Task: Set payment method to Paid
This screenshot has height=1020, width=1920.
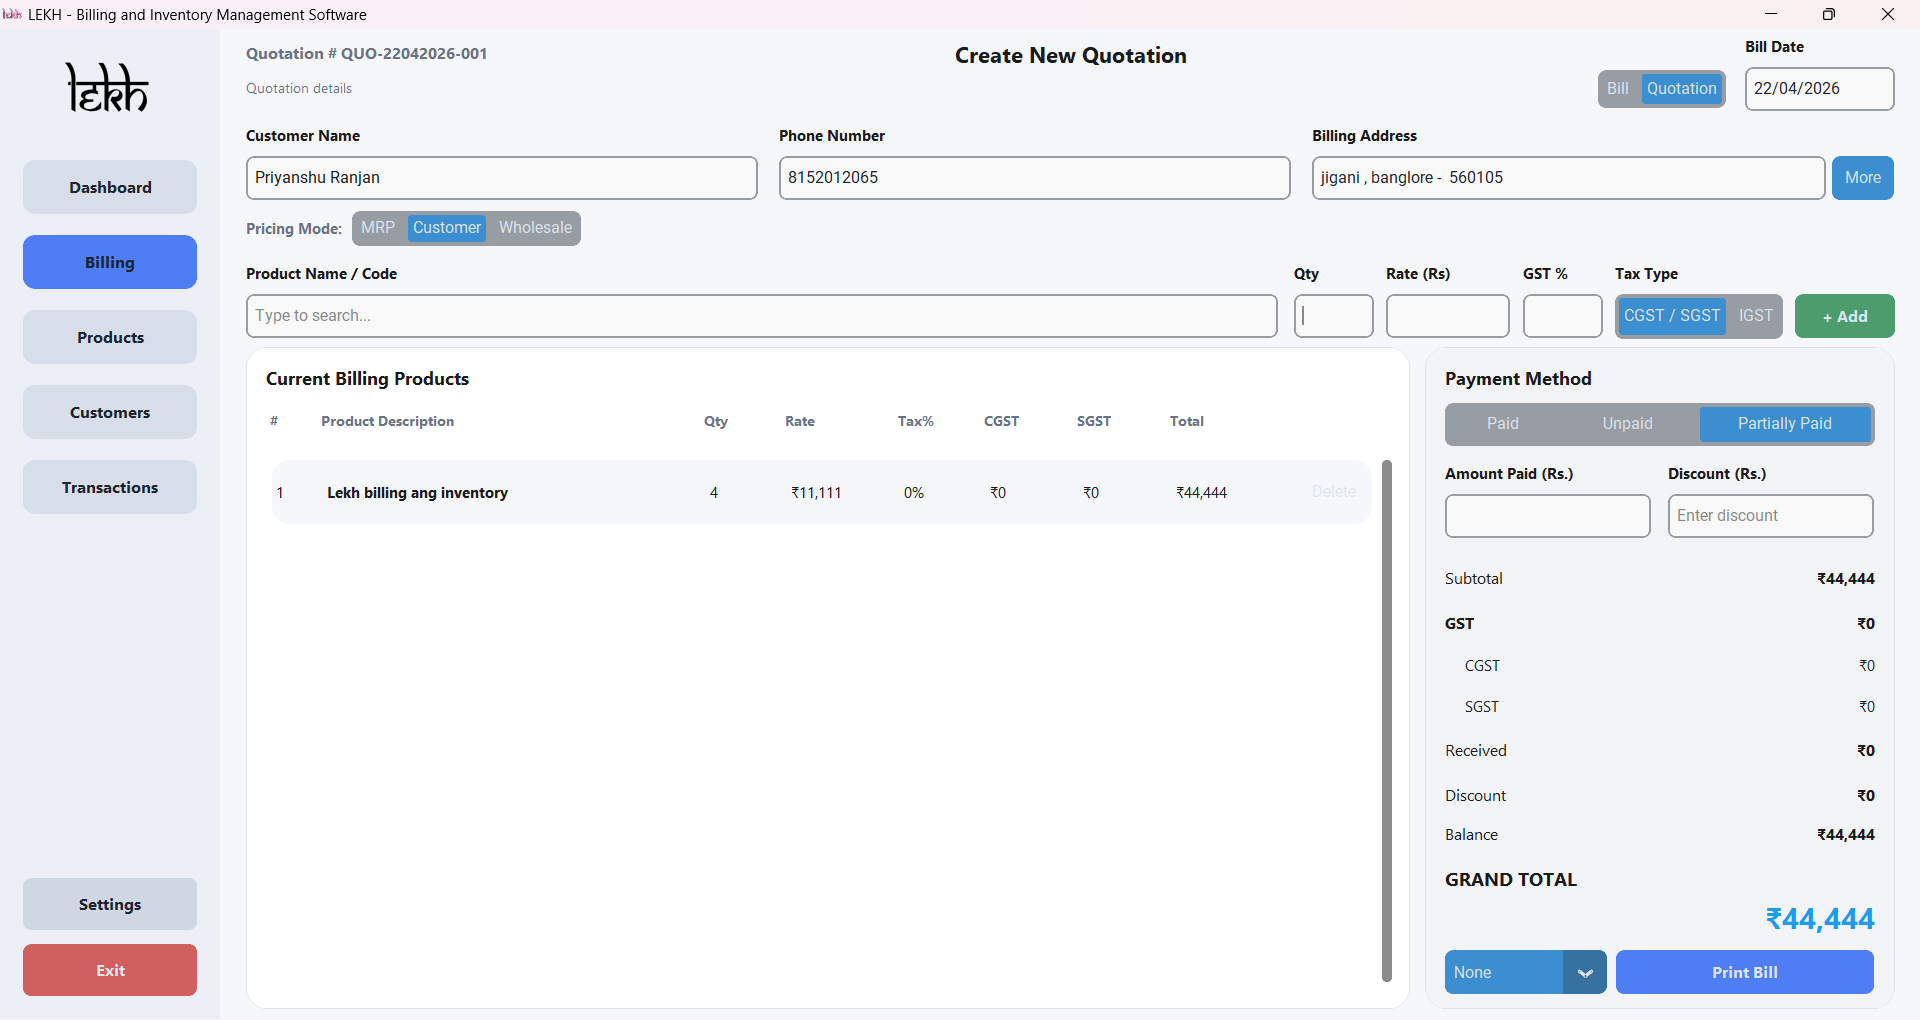Action: tap(1502, 424)
